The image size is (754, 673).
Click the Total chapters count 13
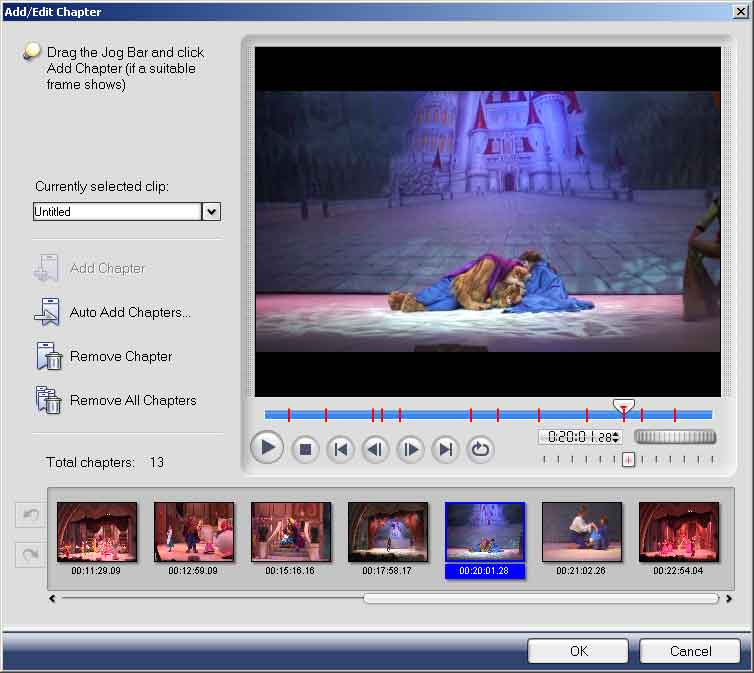[x=157, y=462]
